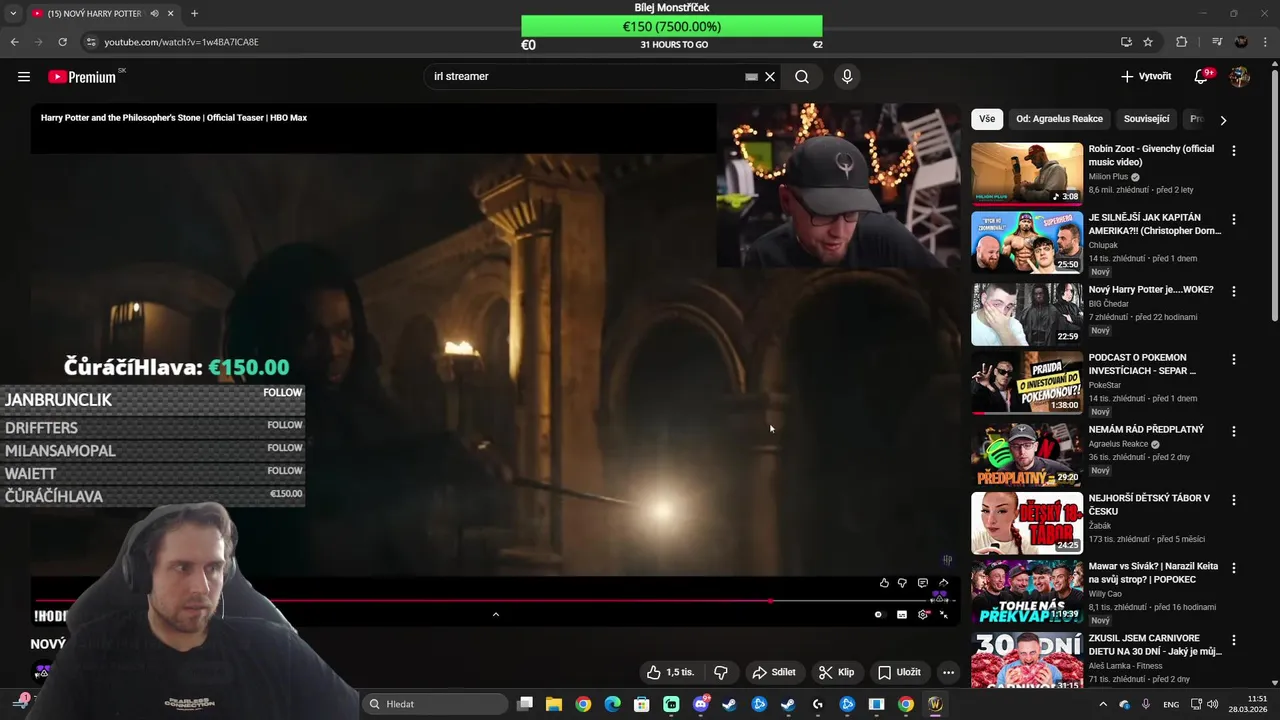1280x720 pixels.
Task: Open options for NEJHORŠÍ DĚTSKÝ TÁBOR video
Action: pyautogui.click(x=1234, y=499)
